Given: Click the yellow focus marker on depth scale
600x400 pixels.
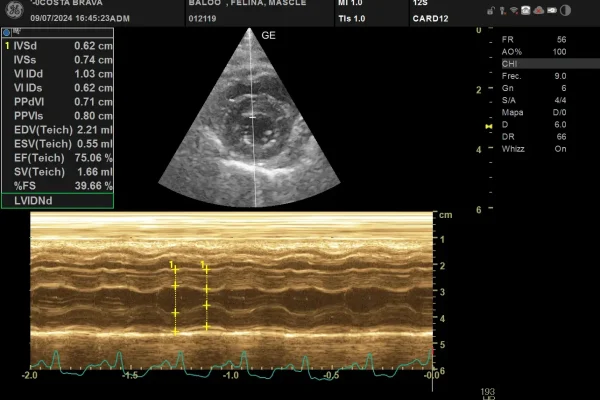Looking at the screenshot, I should coord(488,128).
